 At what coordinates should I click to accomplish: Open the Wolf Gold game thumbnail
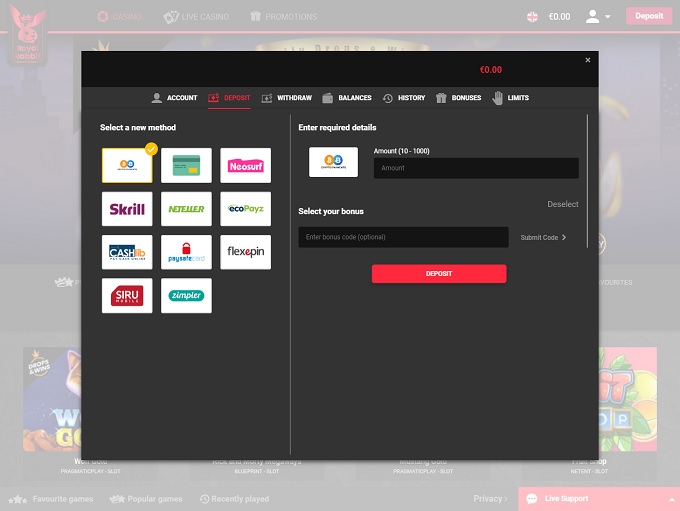pyautogui.click(x=52, y=399)
